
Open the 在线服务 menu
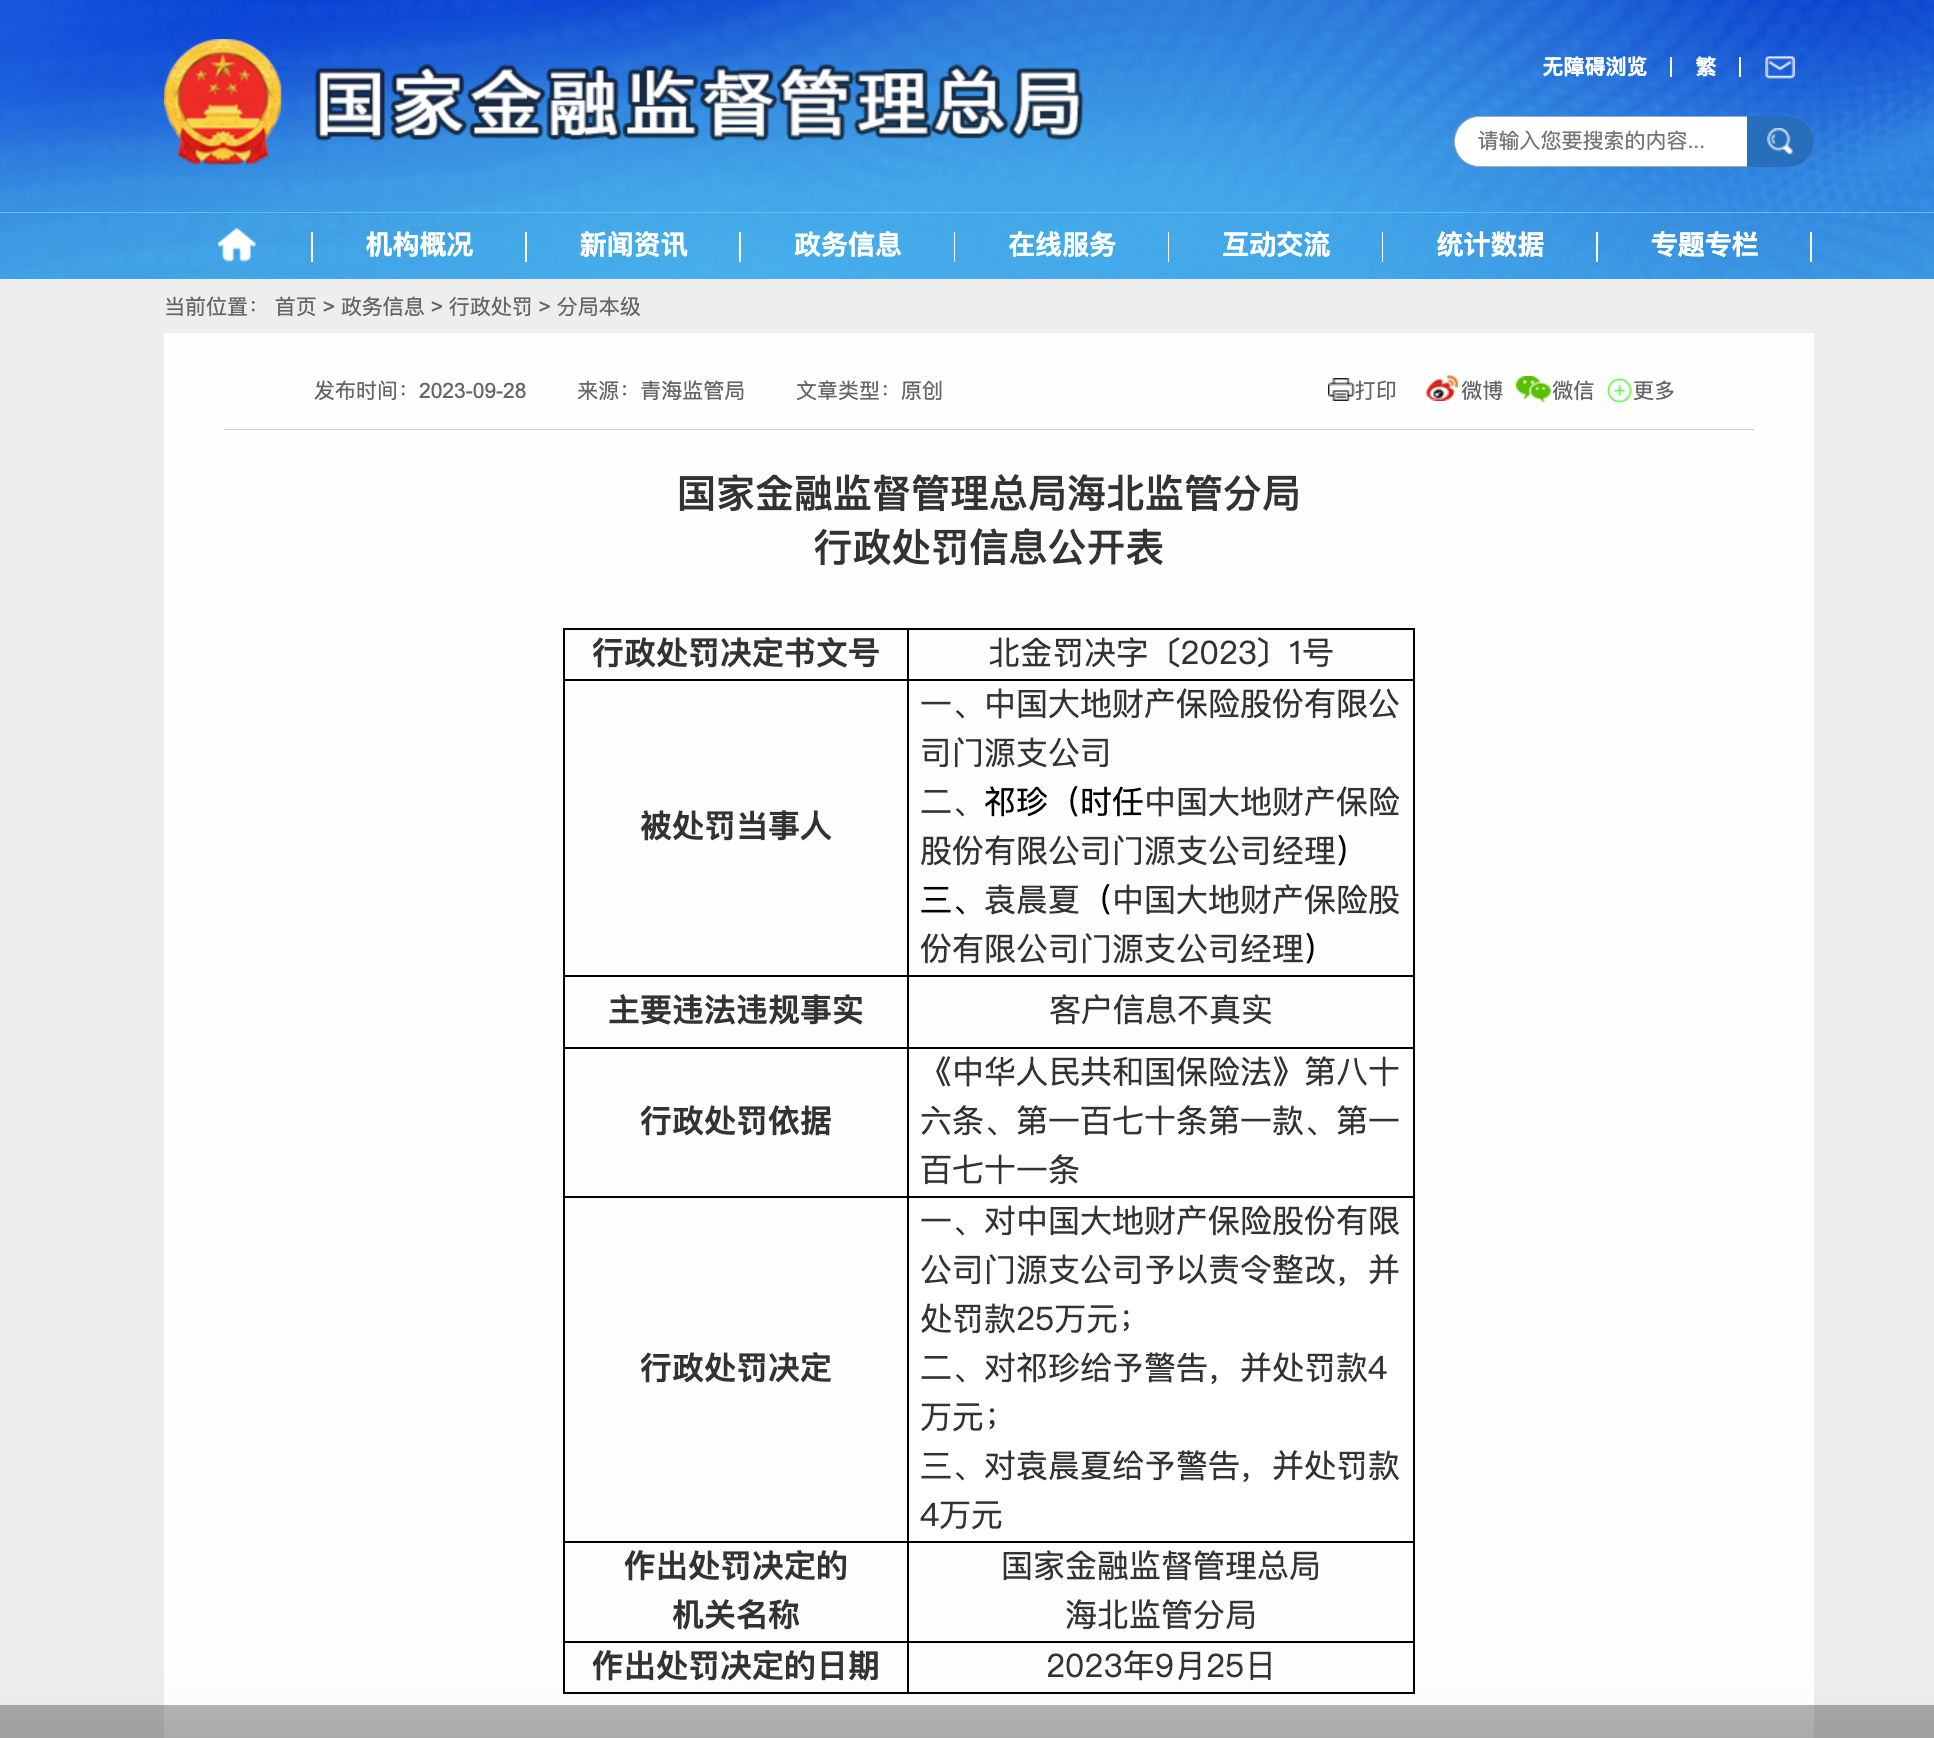pos(1062,245)
